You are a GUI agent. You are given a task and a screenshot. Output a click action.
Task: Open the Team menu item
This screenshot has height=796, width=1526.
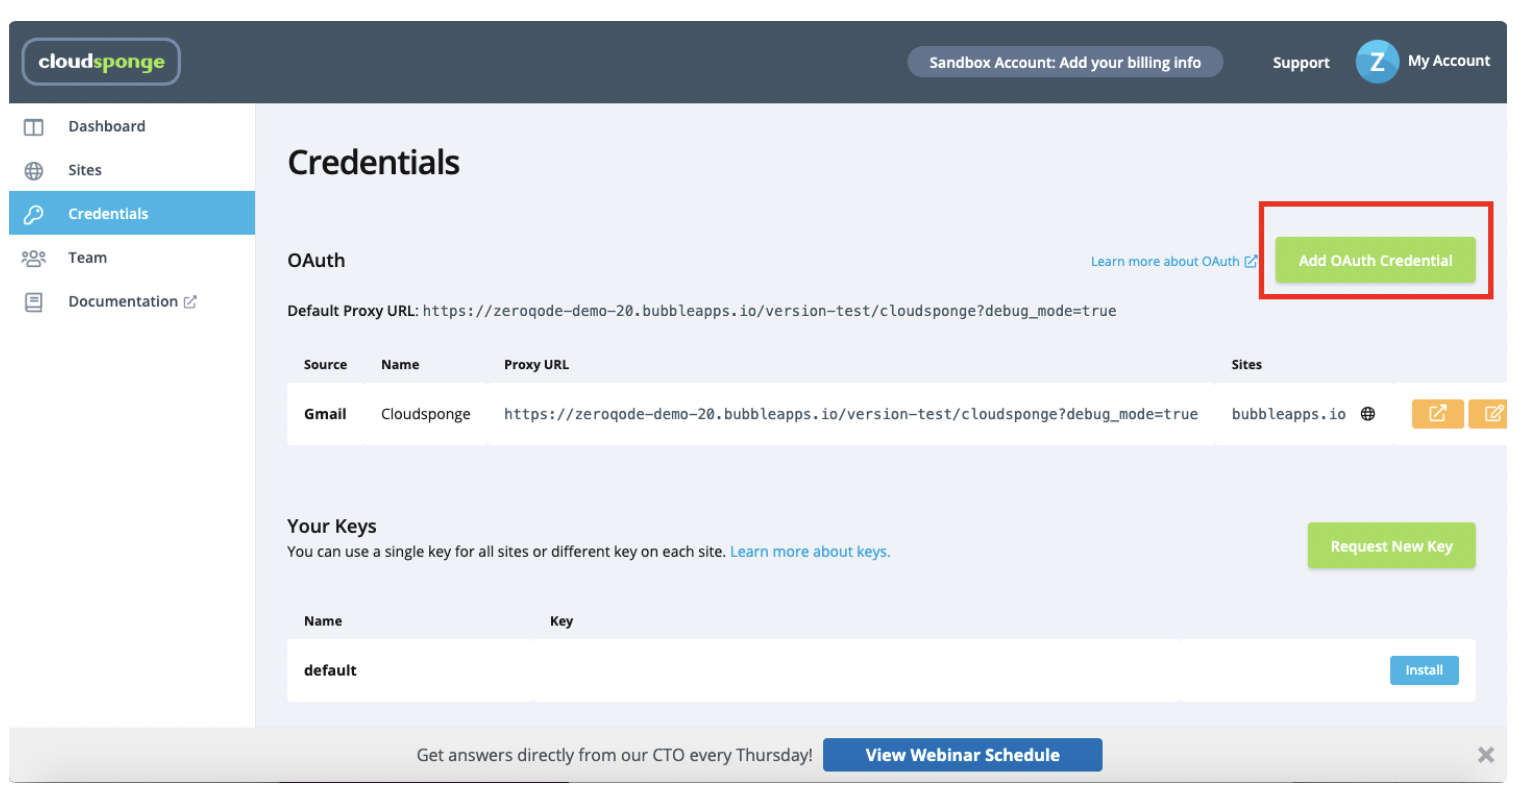pyautogui.click(x=87, y=258)
